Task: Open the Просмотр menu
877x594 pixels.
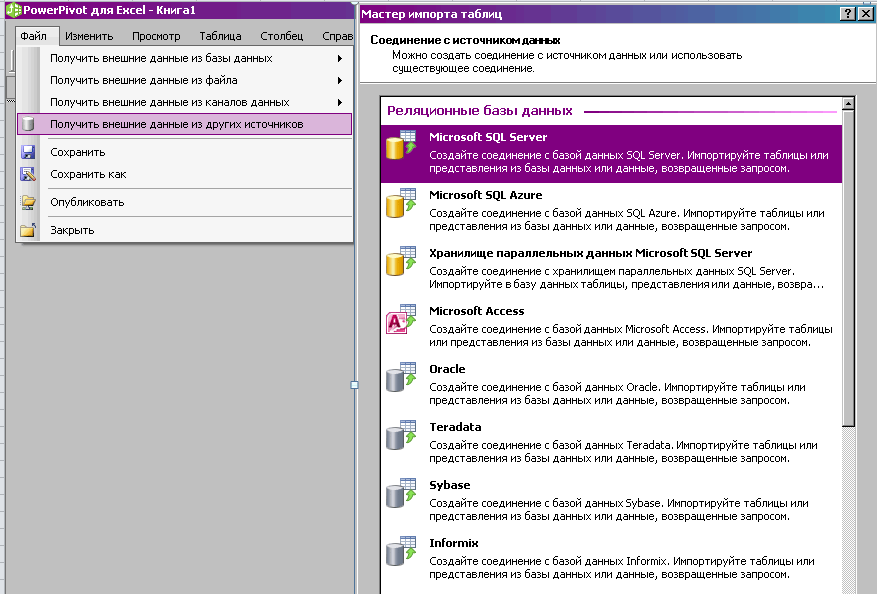Action: (x=156, y=36)
